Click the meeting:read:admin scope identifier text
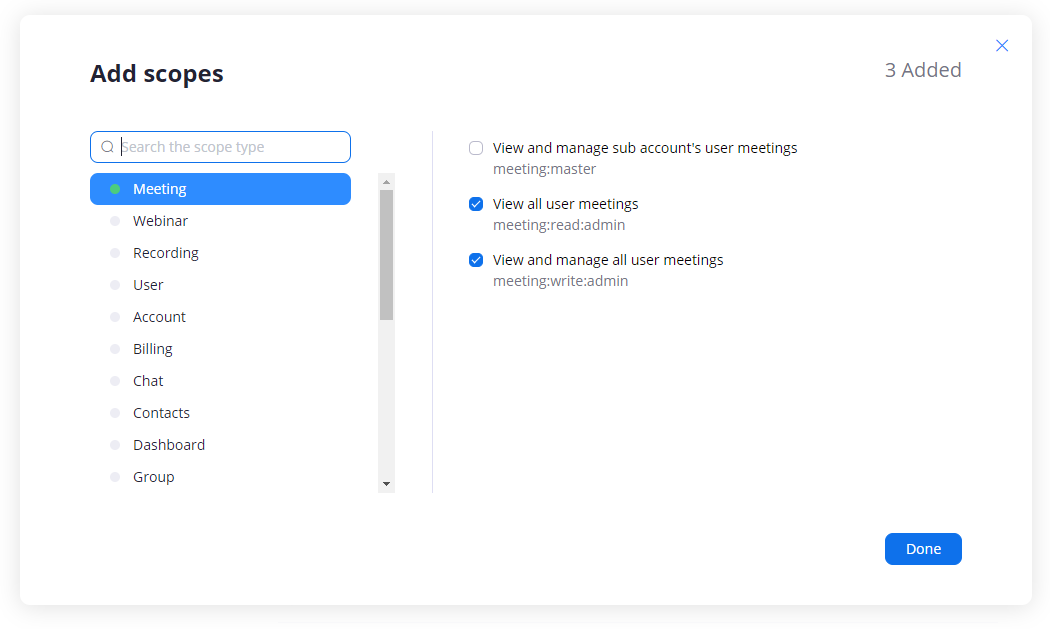Screen dimensions: 1050x629 tap(559, 225)
